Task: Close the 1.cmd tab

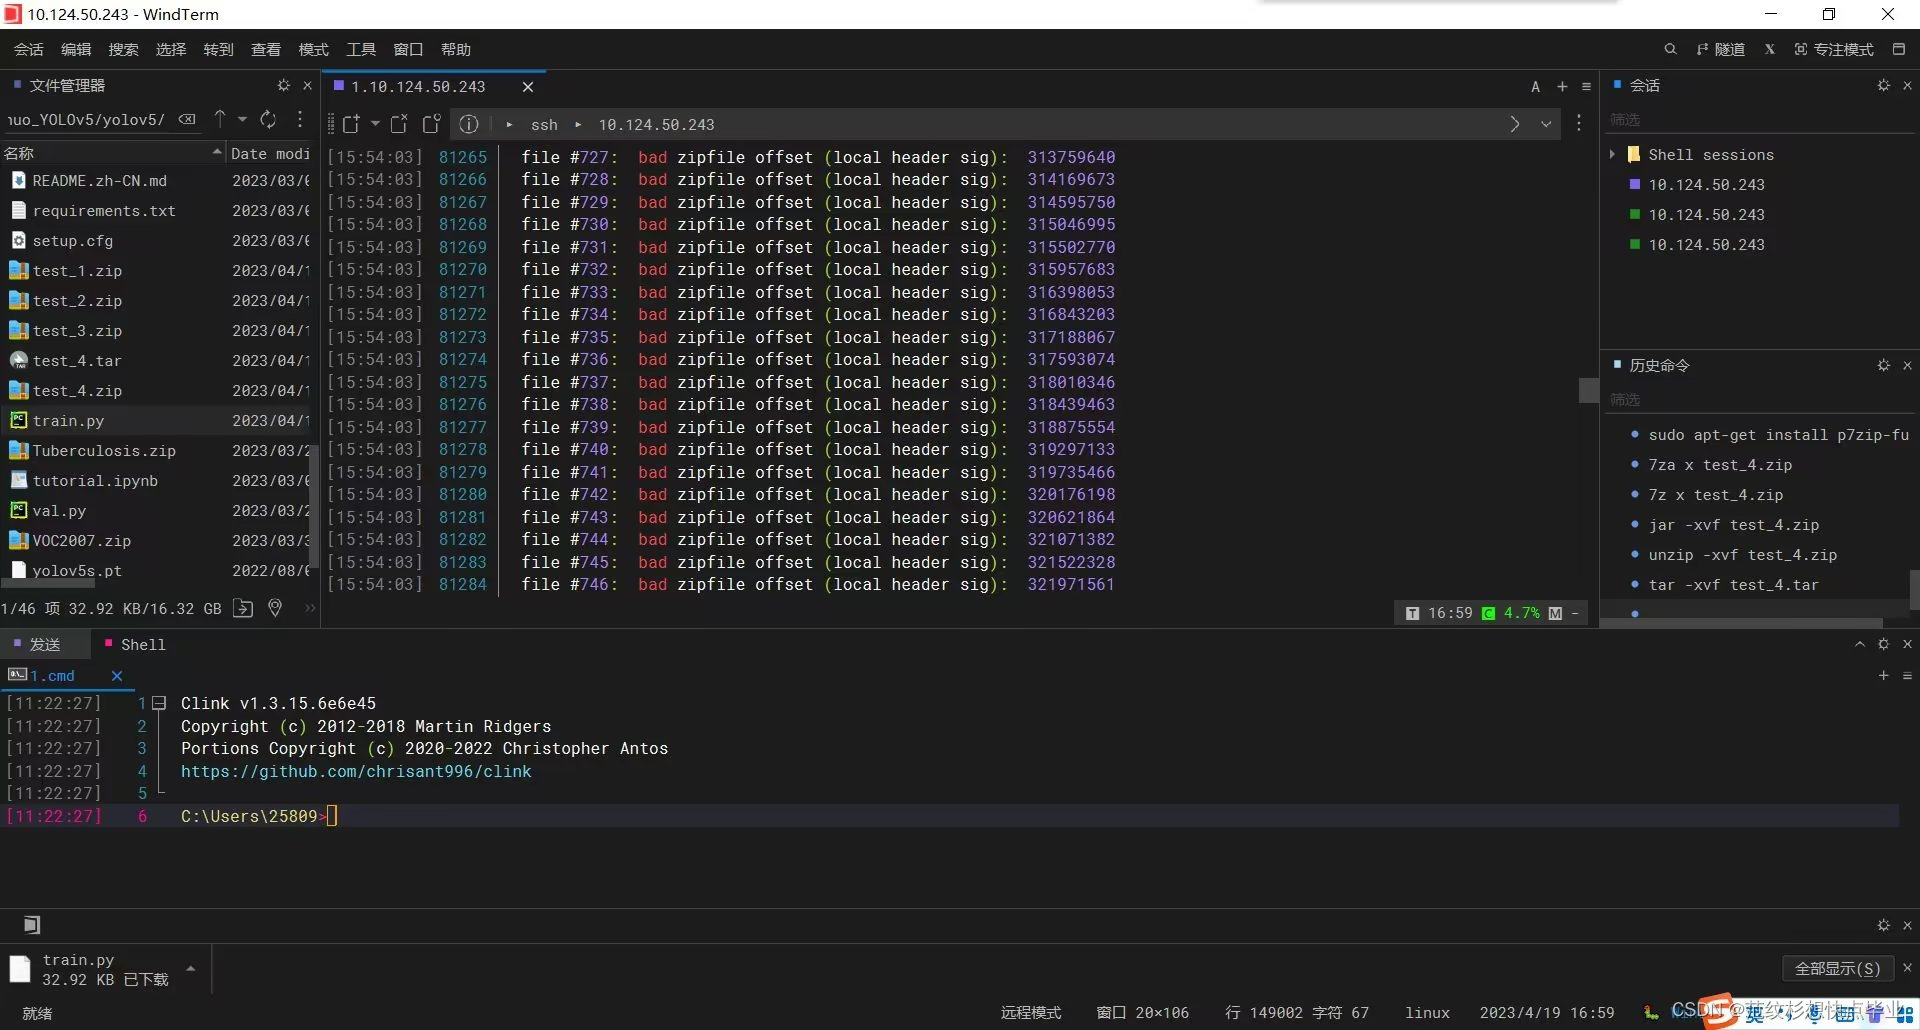Action: 117,676
